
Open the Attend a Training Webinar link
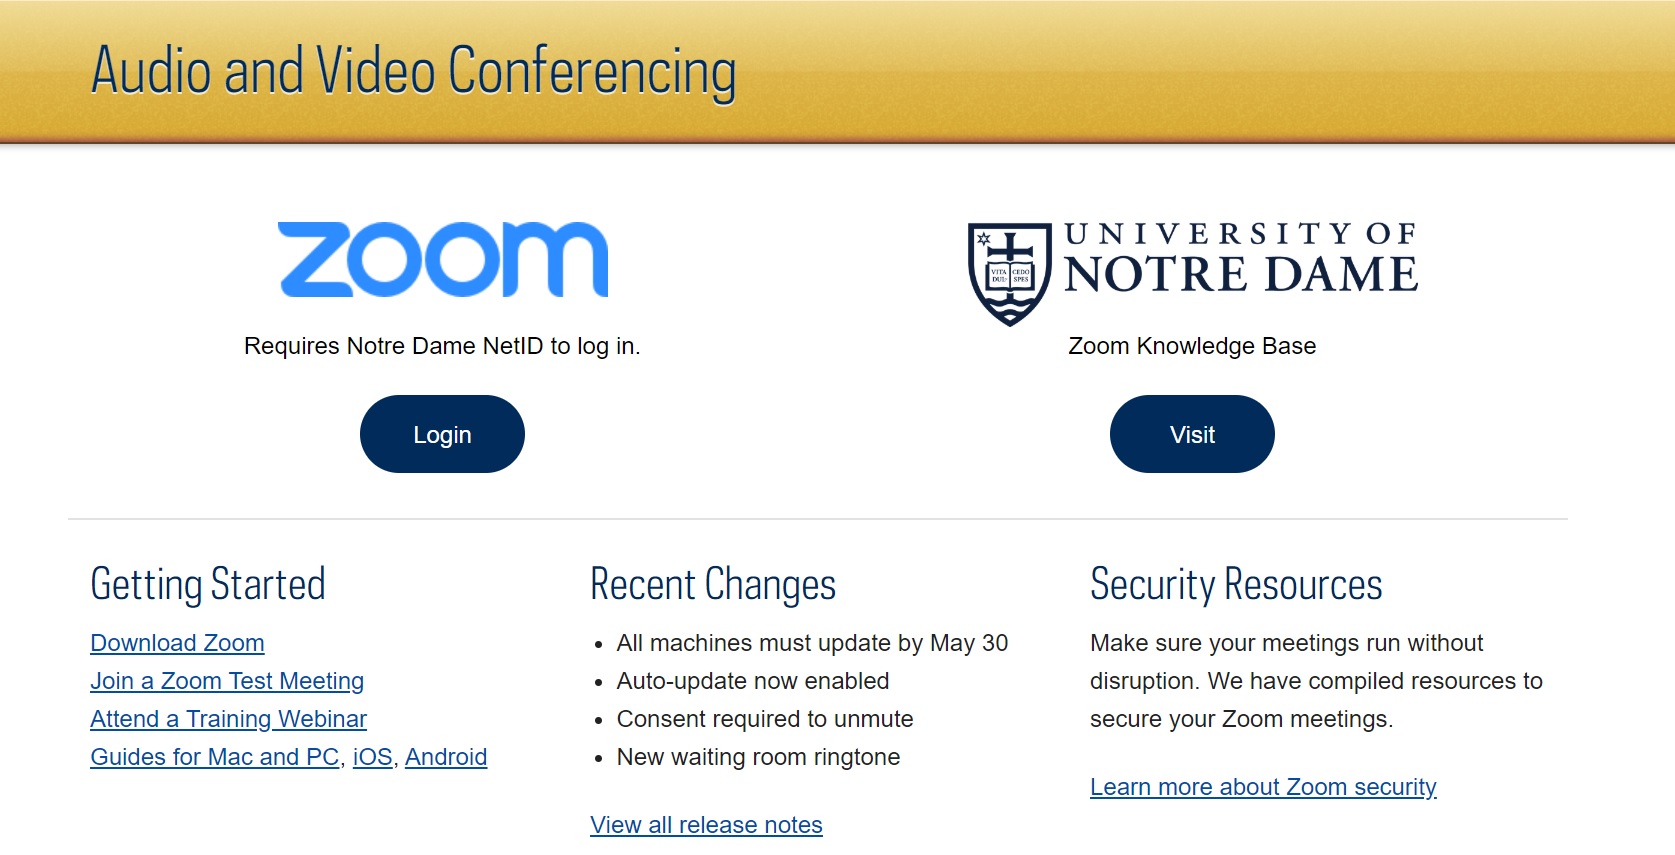228,719
